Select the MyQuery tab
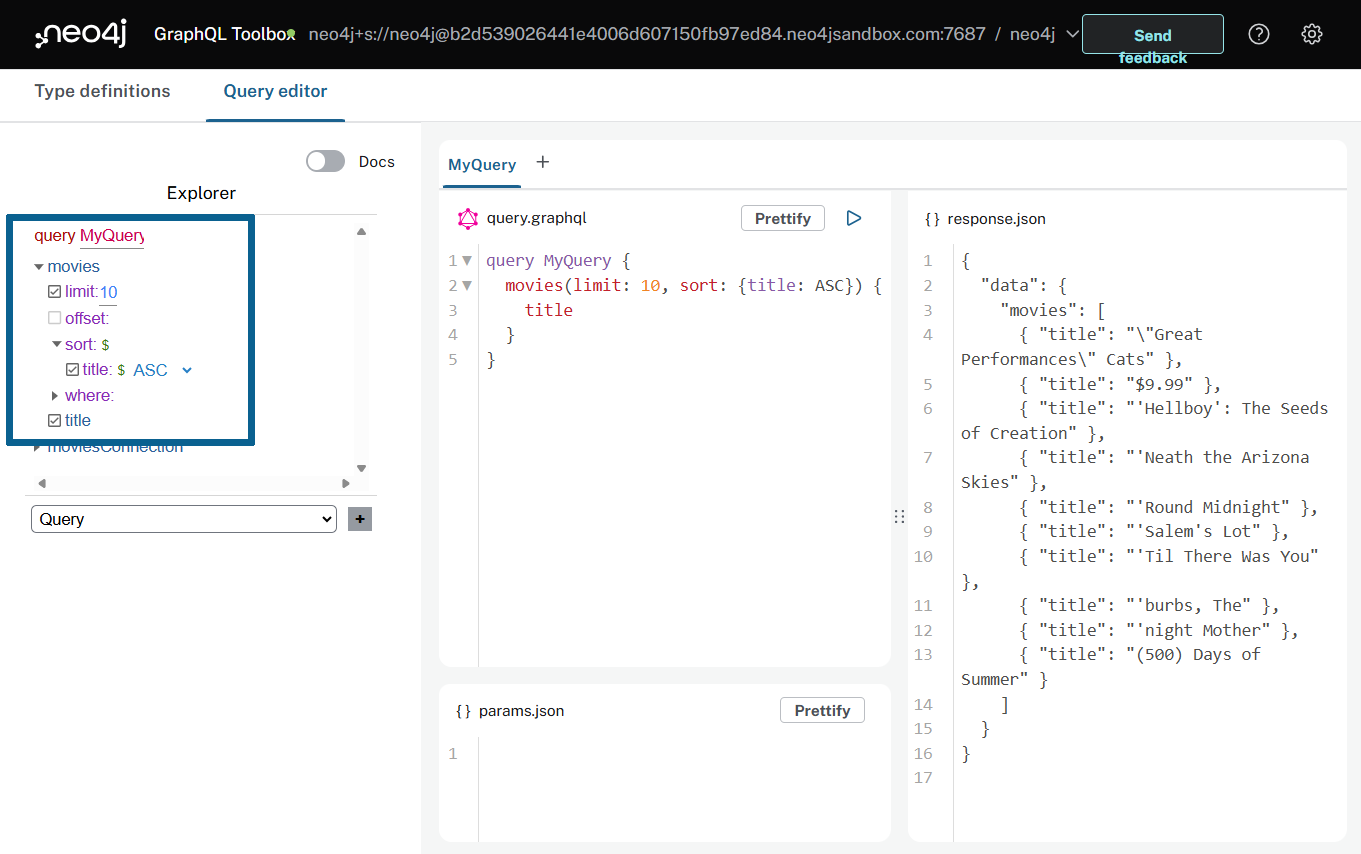 [x=482, y=165]
